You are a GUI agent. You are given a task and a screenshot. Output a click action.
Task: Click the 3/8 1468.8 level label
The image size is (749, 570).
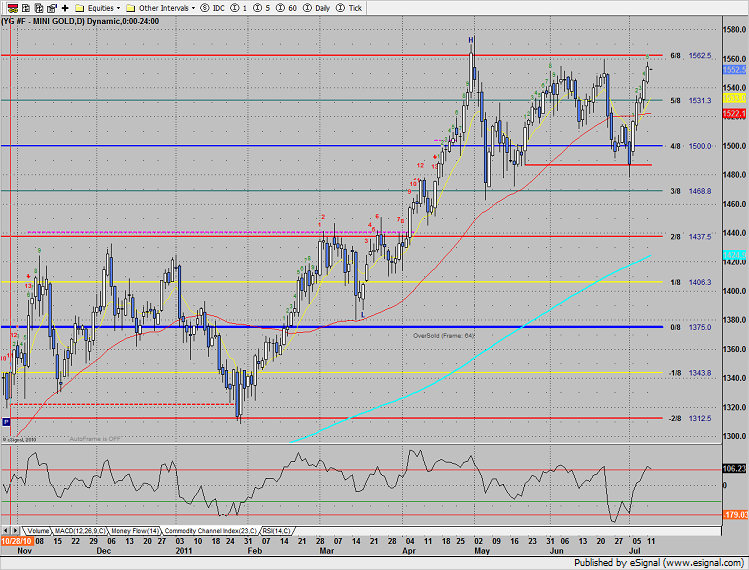(690, 191)
